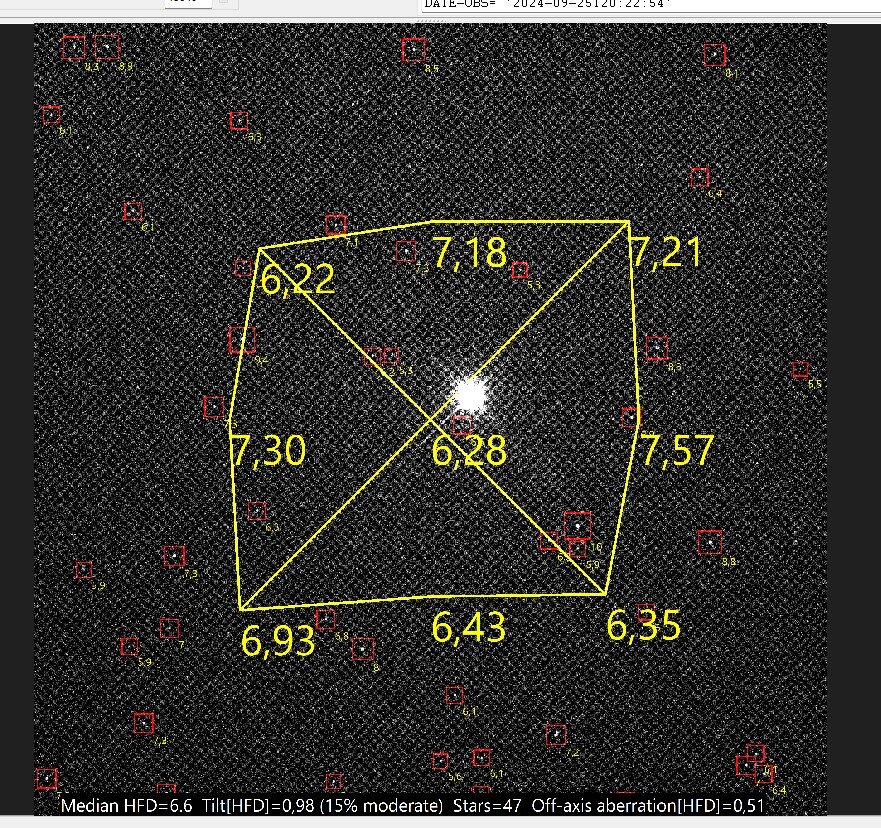Click the 6,22 corner HFD value
Screen dimensions: 881x828
[297, 279]
